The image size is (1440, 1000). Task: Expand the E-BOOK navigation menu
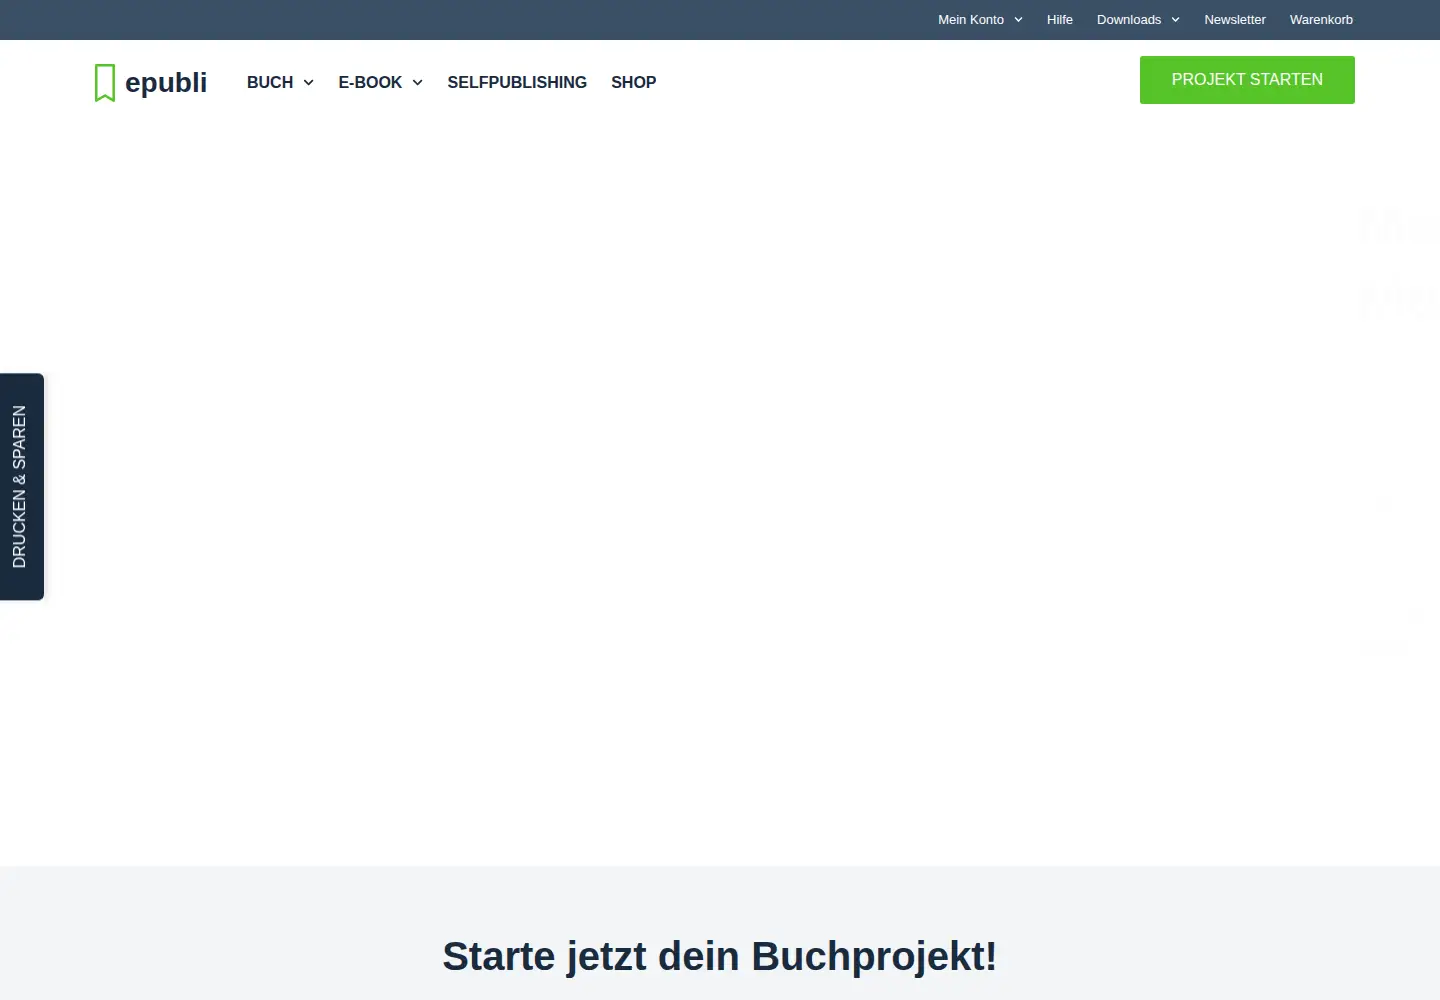click(x=380, y=82)
